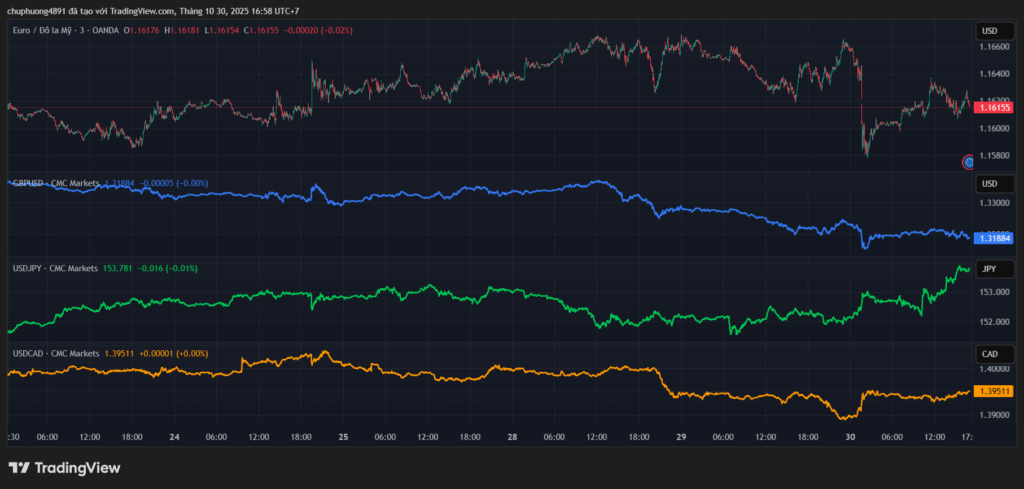Click the blue 1.31884 price label
Viewport: 1024px width, 489px height.
993,238
